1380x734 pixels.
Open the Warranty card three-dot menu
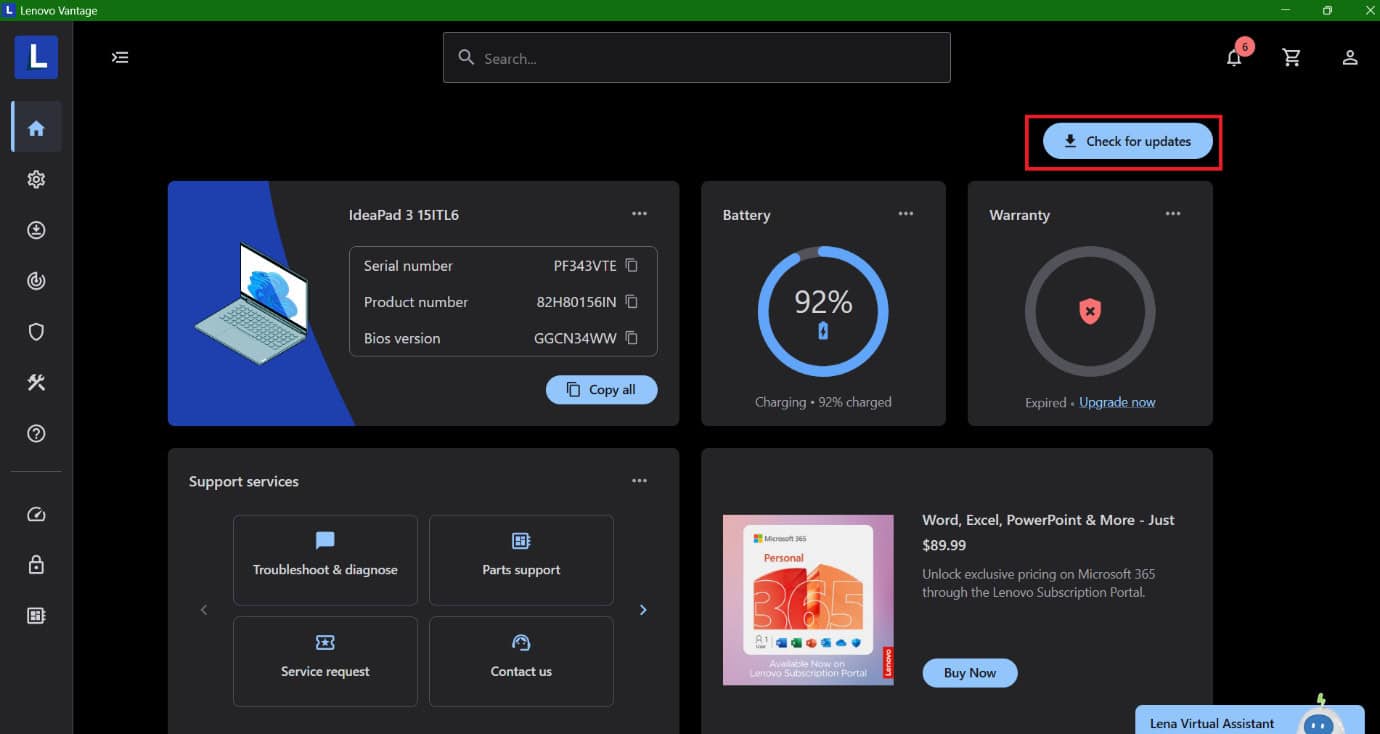pyautogui.click(x=1172, y=214)
